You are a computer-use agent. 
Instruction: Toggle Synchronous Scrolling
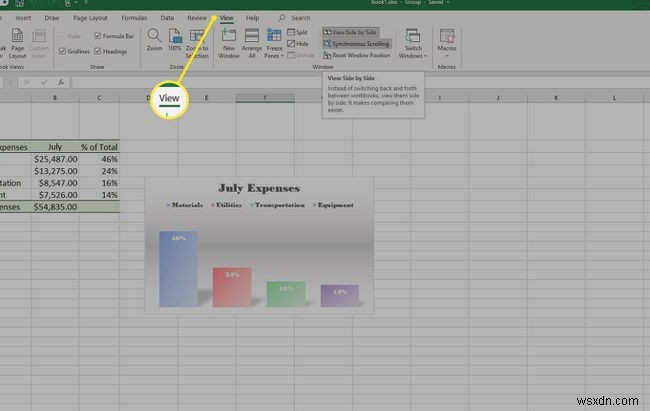coord(357,44)
